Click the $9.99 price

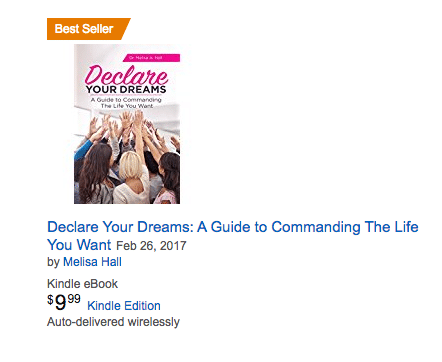64,302
